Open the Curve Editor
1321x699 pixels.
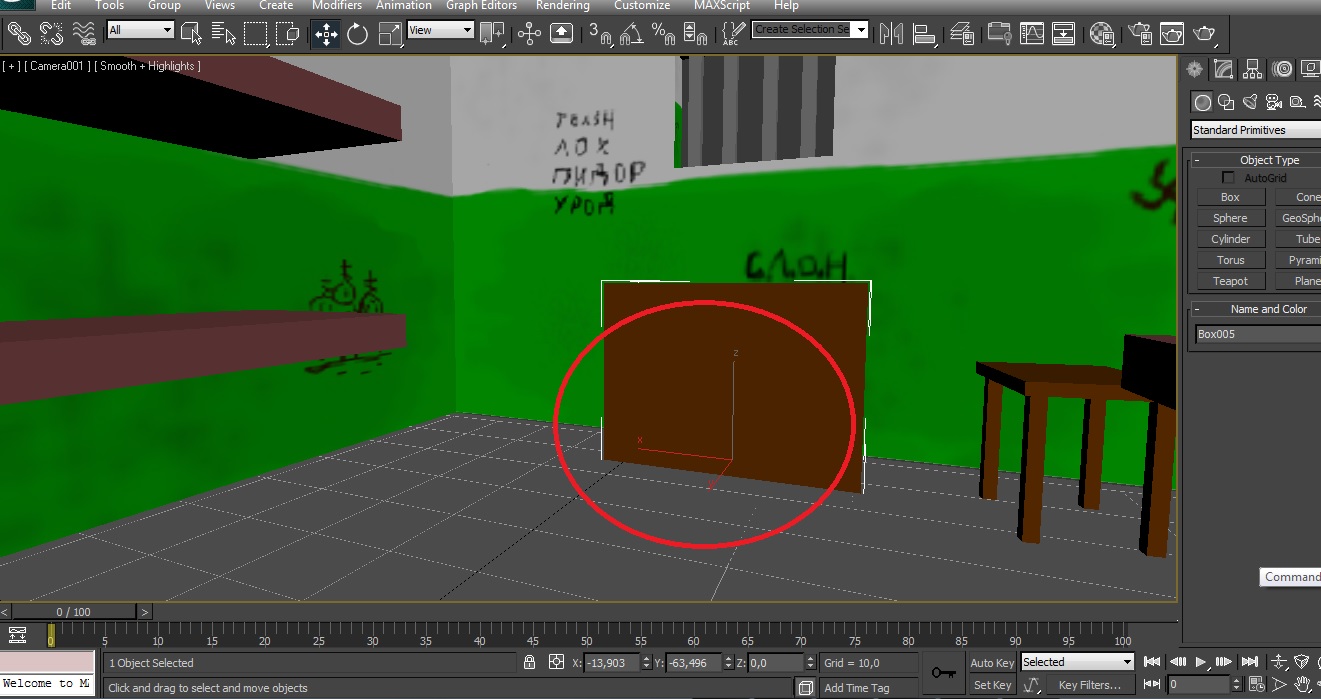click(1031, 34)
